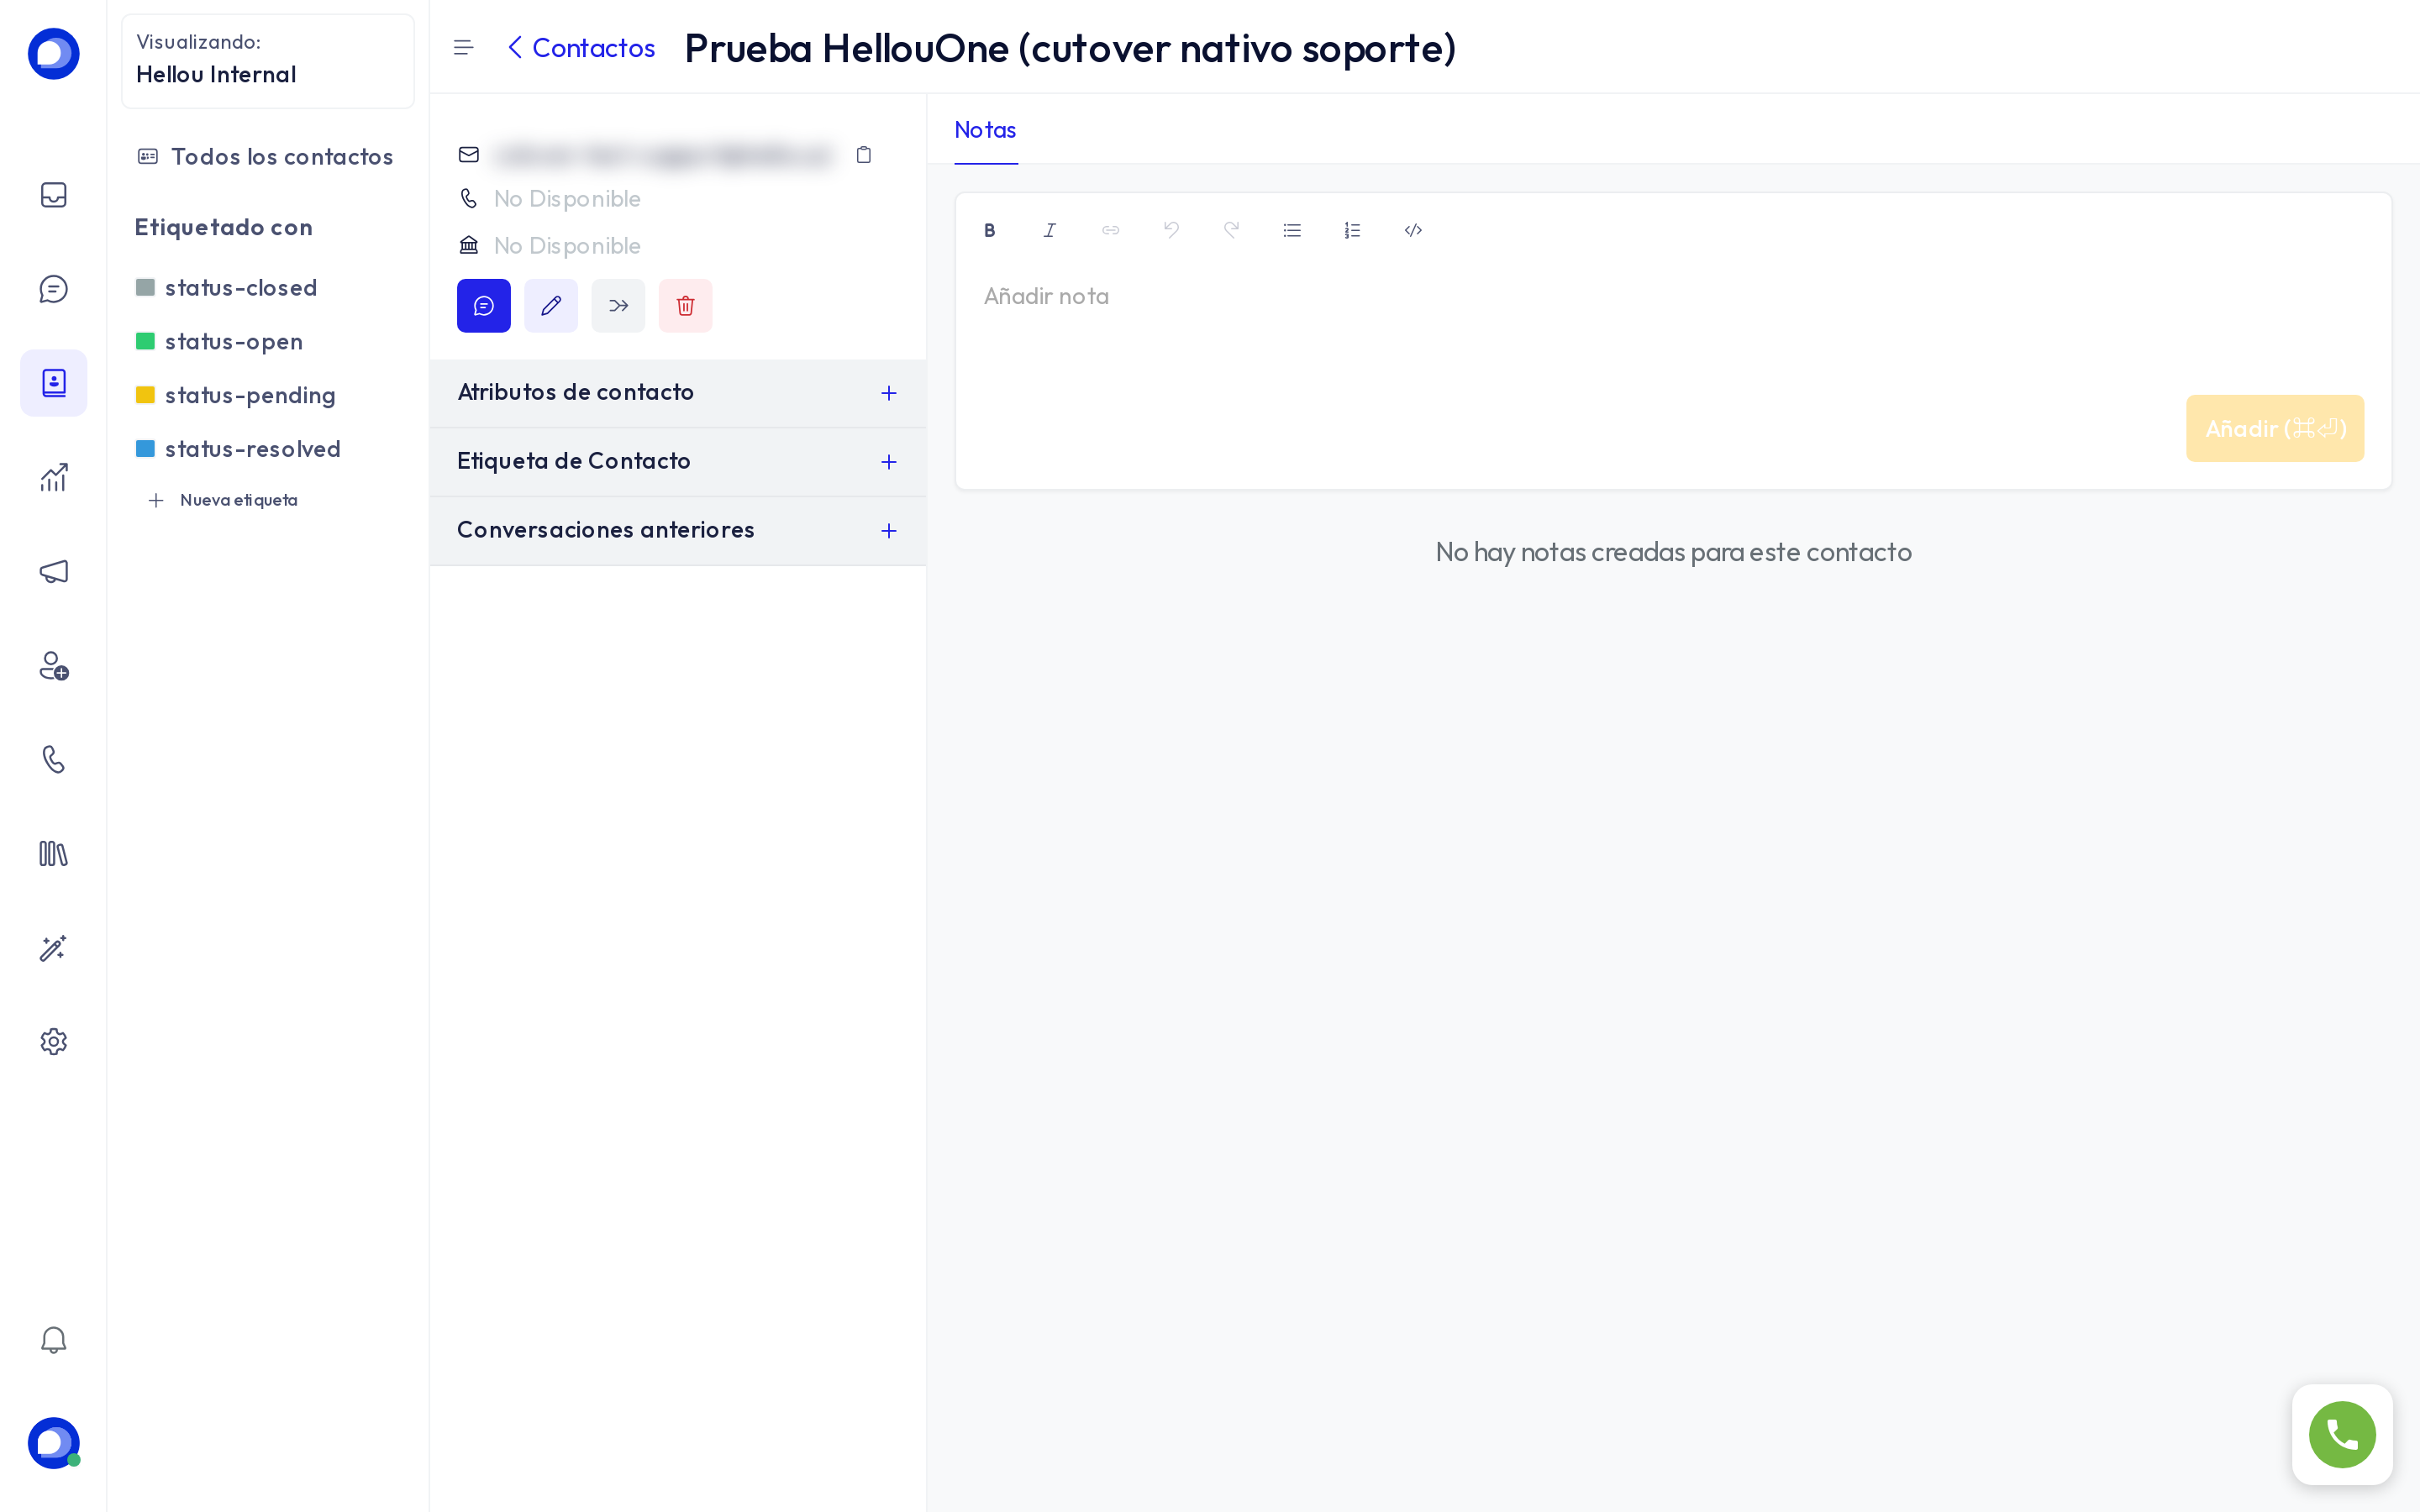Toggle italic formatting in note editor
The image size is (2420, 1512).
pyautogui.click(x=1050, y=230)
